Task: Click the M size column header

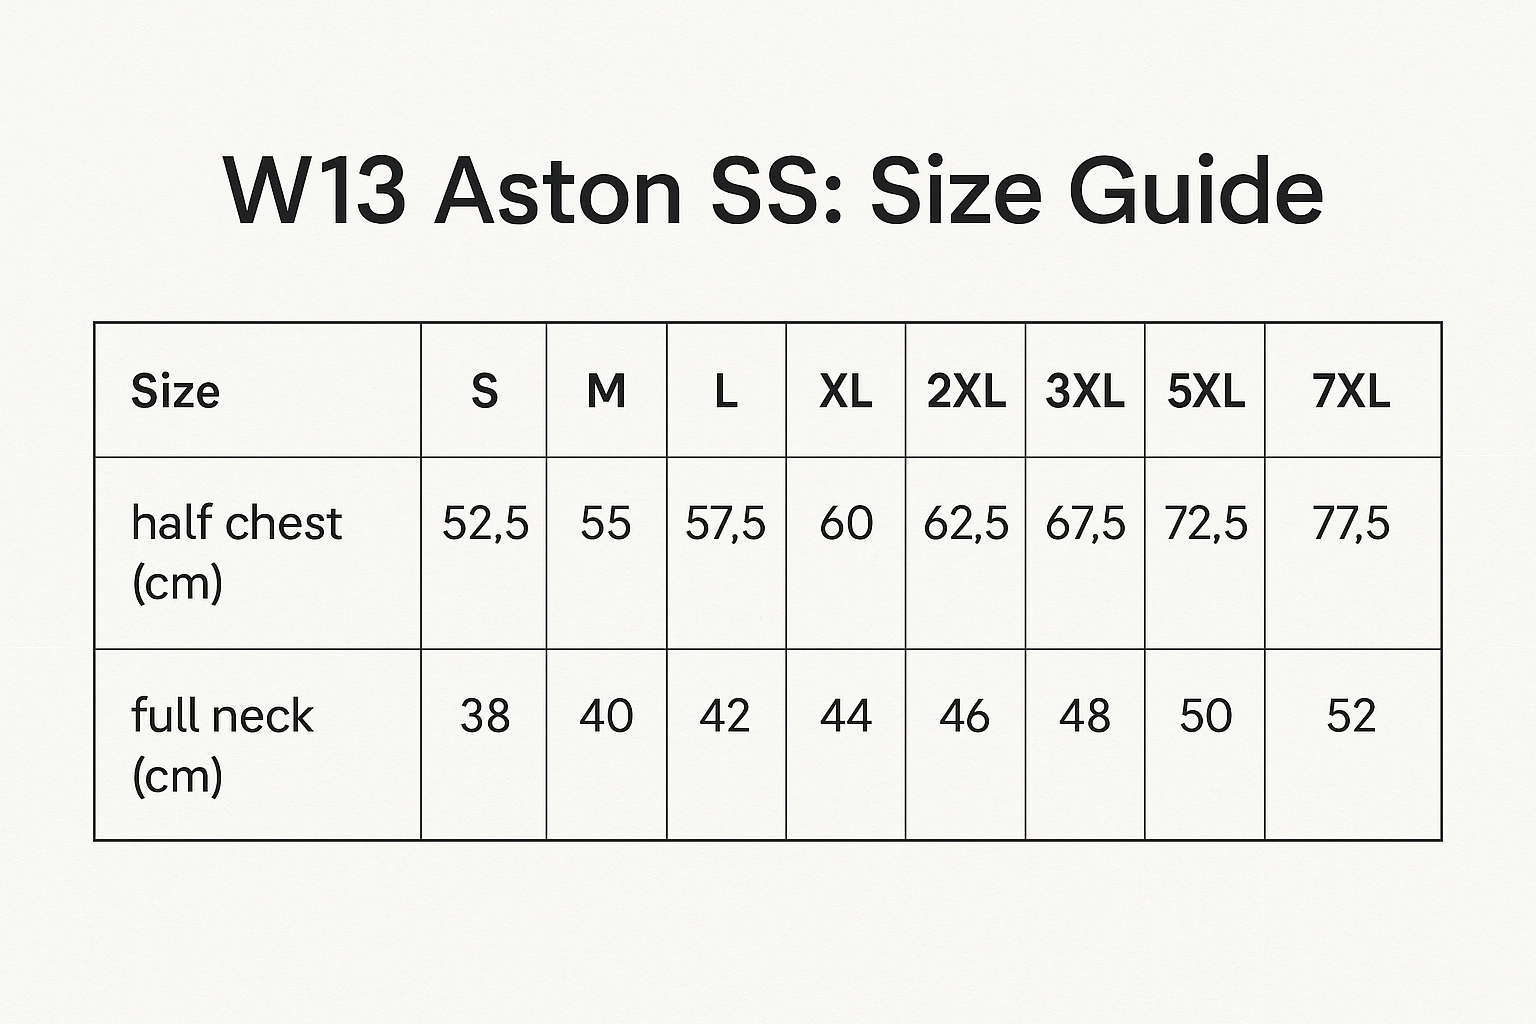Action: (x=606, y=390)
